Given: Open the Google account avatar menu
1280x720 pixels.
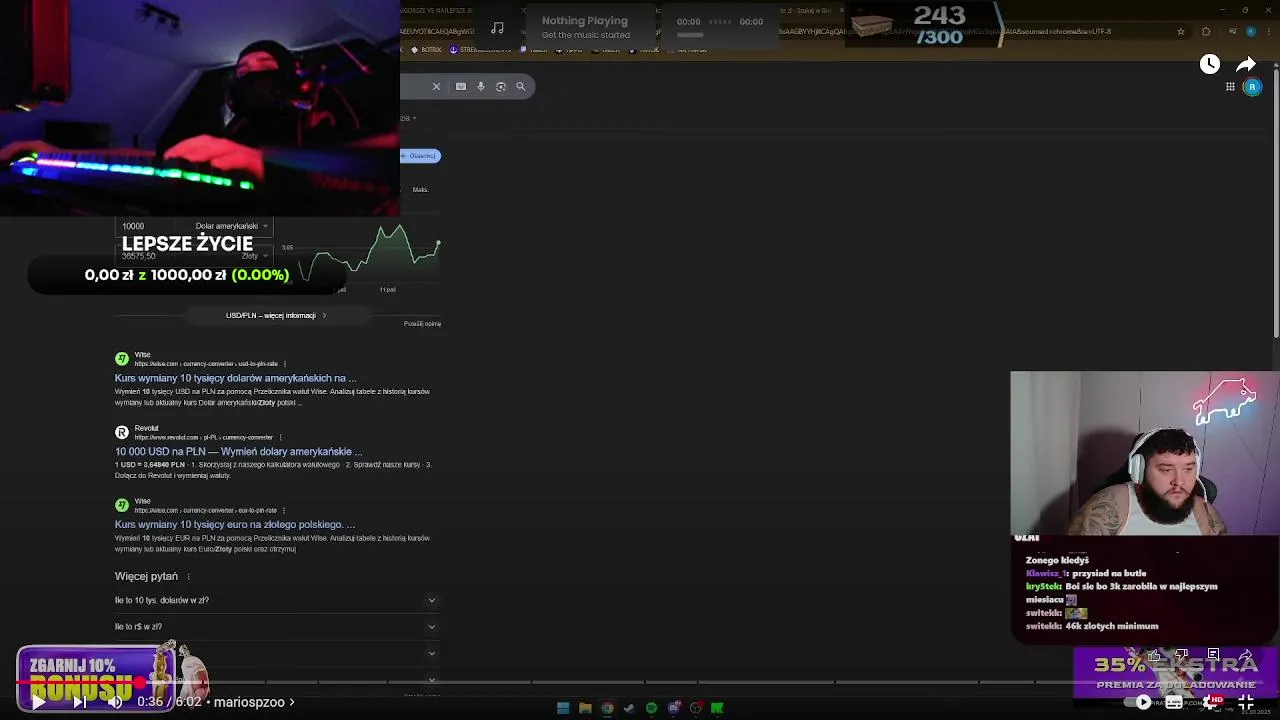Looking at the screenshot, I should point(1252,87).
